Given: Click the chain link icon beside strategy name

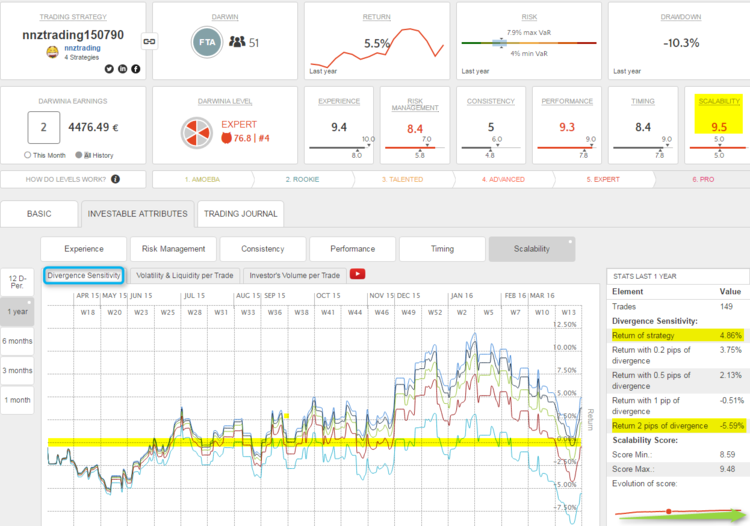Looking at the screenshot, I should click(149, 42).
